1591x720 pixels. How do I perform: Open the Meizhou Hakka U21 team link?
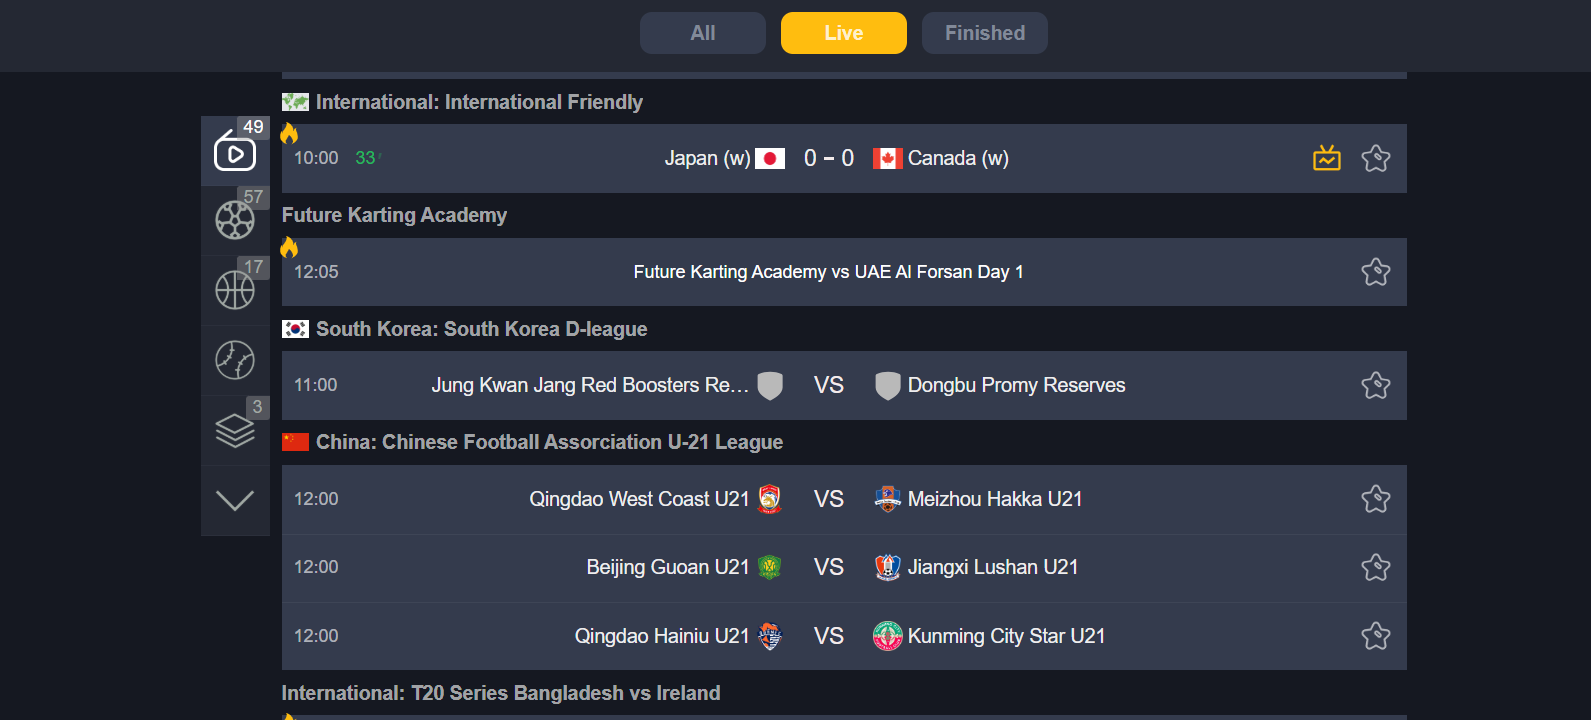[995, 499]
